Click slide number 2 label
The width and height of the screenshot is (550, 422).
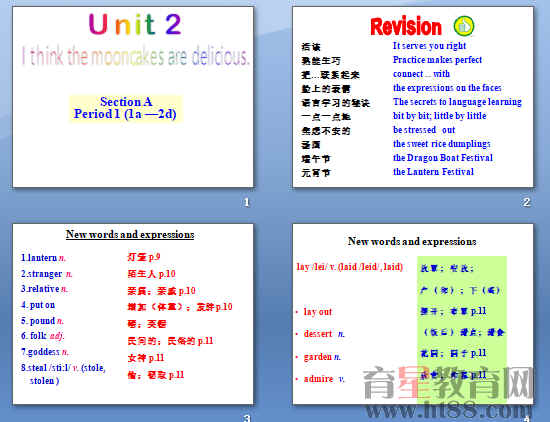[x=526, y=202]
